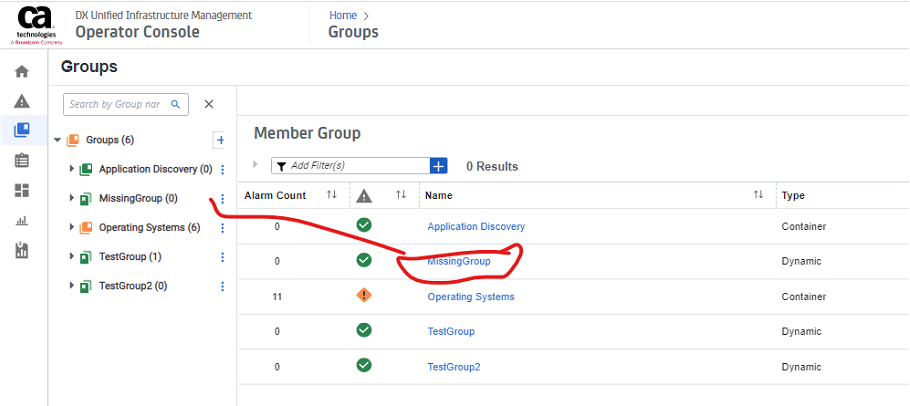Screen dimensions: 910x406
Task: Open the Home icon in sidebar
Action: pyautogui.click(x=22, y=72)
